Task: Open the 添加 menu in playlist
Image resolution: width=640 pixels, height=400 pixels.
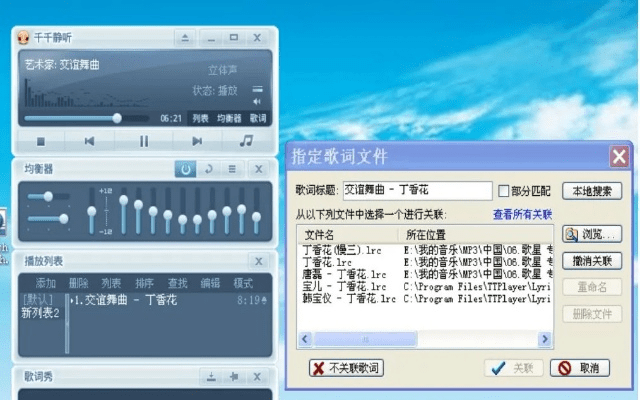Action: click(x=46, y=283)
